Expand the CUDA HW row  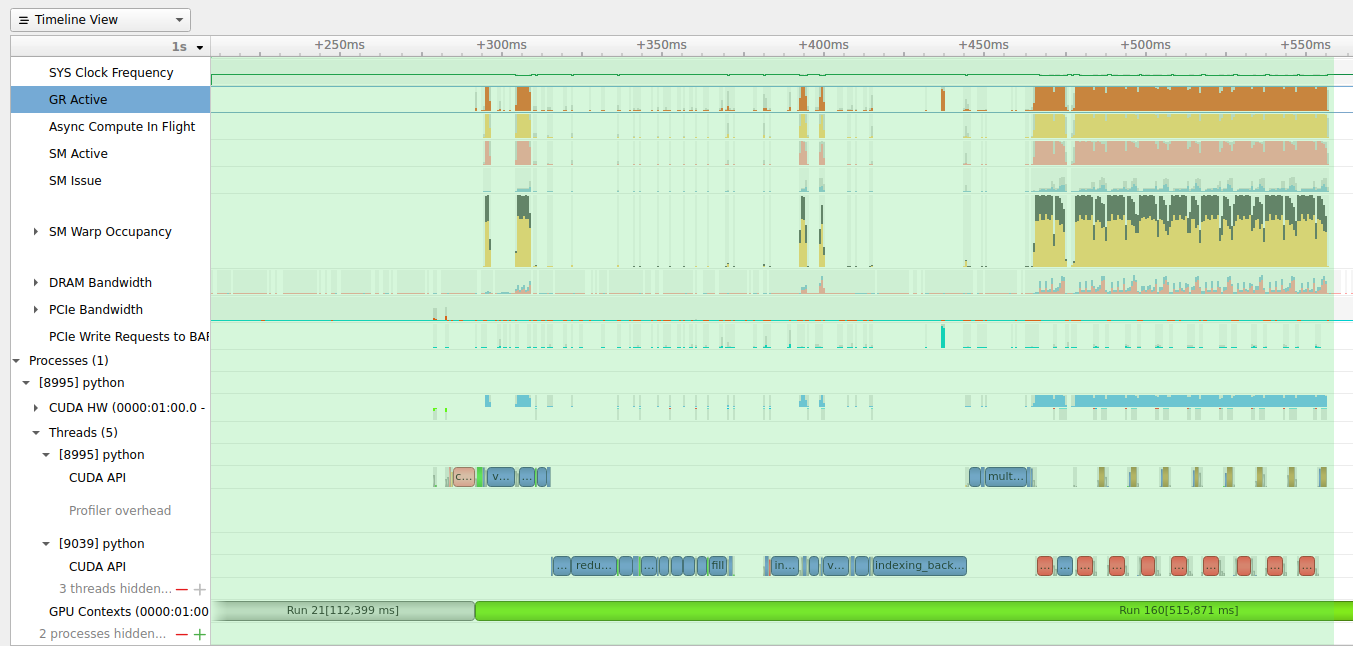(x=36, y=408)
